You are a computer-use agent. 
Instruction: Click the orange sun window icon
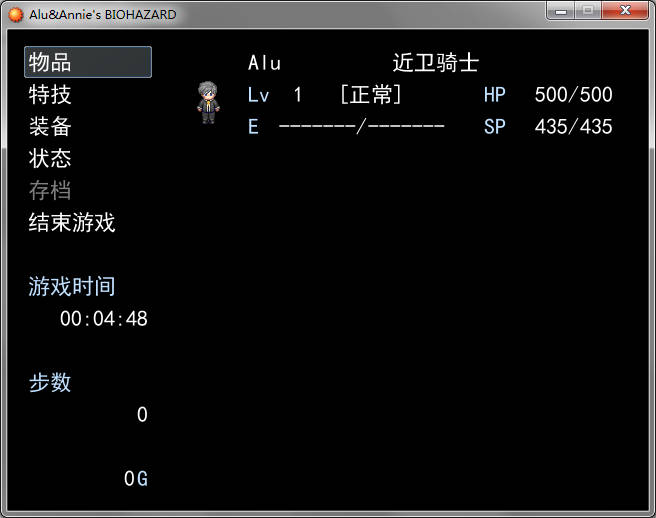tap(16, 15)
